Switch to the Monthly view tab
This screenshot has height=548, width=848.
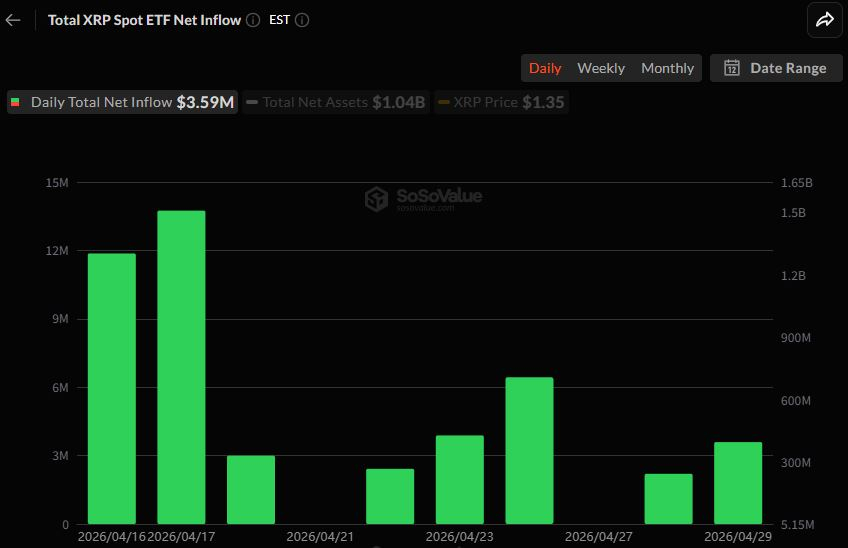667,68
